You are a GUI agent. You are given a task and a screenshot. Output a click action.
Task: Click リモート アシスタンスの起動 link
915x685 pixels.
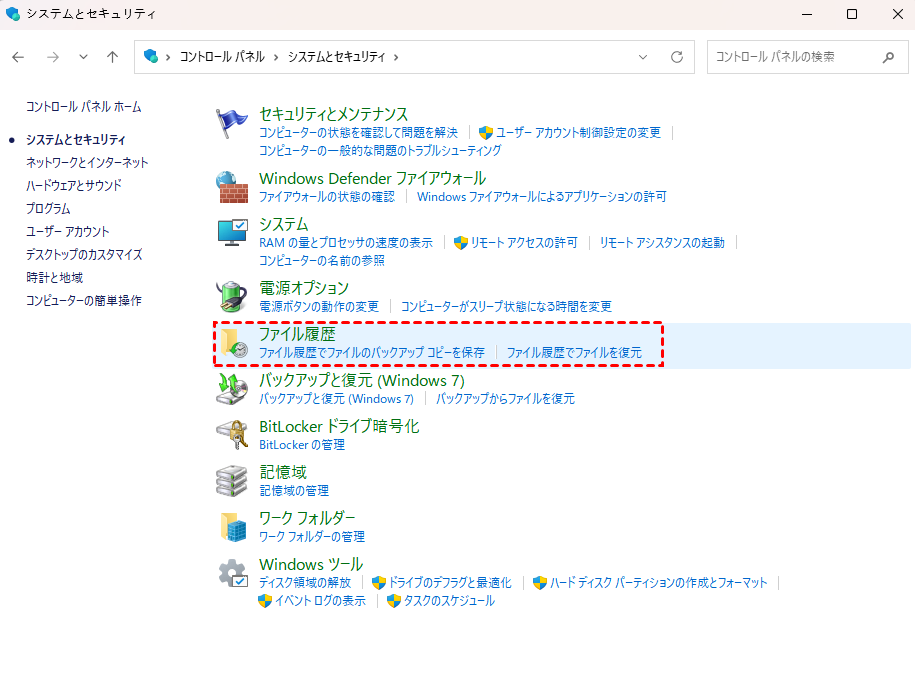click(x=662, y=243)
